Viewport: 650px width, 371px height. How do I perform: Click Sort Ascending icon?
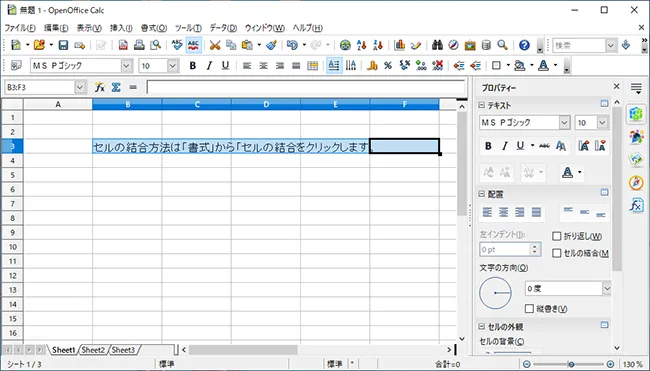click(x=361, y=45)
